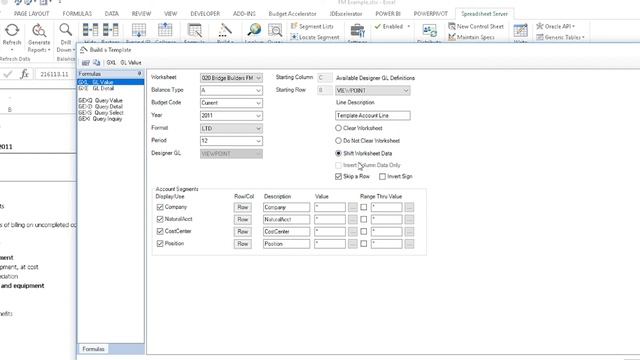Image resolution: width=640 pixels, height=360 pixels.
Task: Open the Settings toolbox icon
Action: tap(358, 30)
